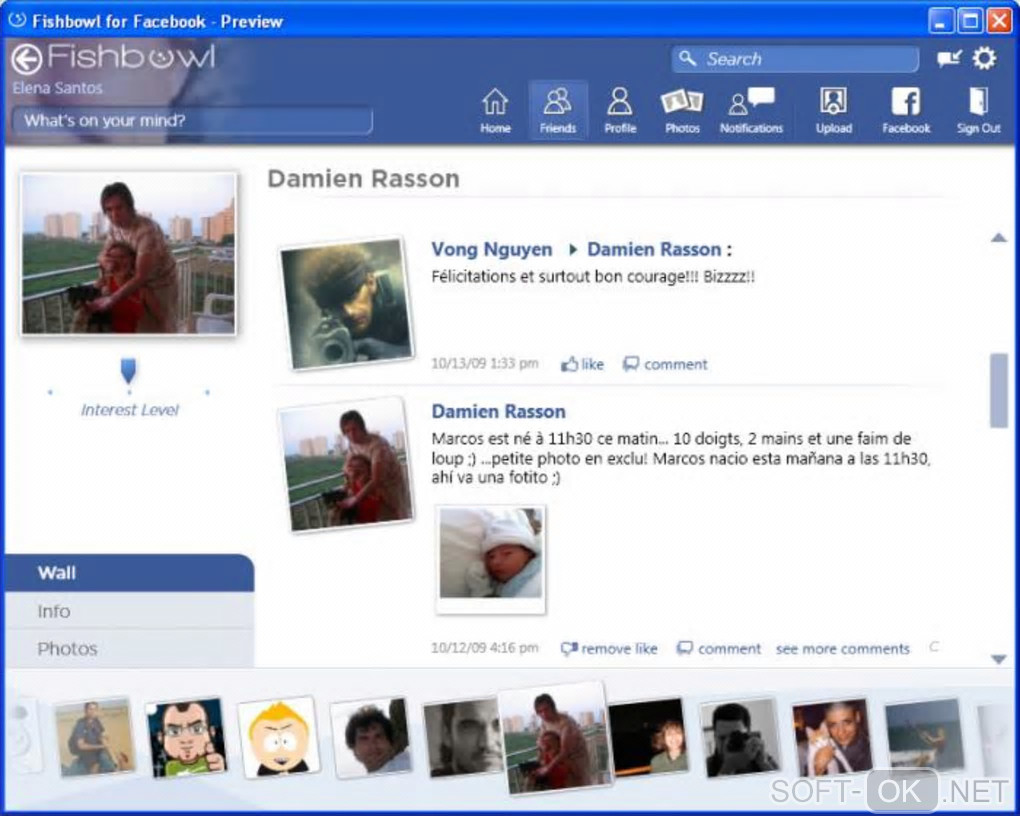The height and width of the screenshot is (816, 1020).
Task: Open the Friends section
Action: point(557,111)
